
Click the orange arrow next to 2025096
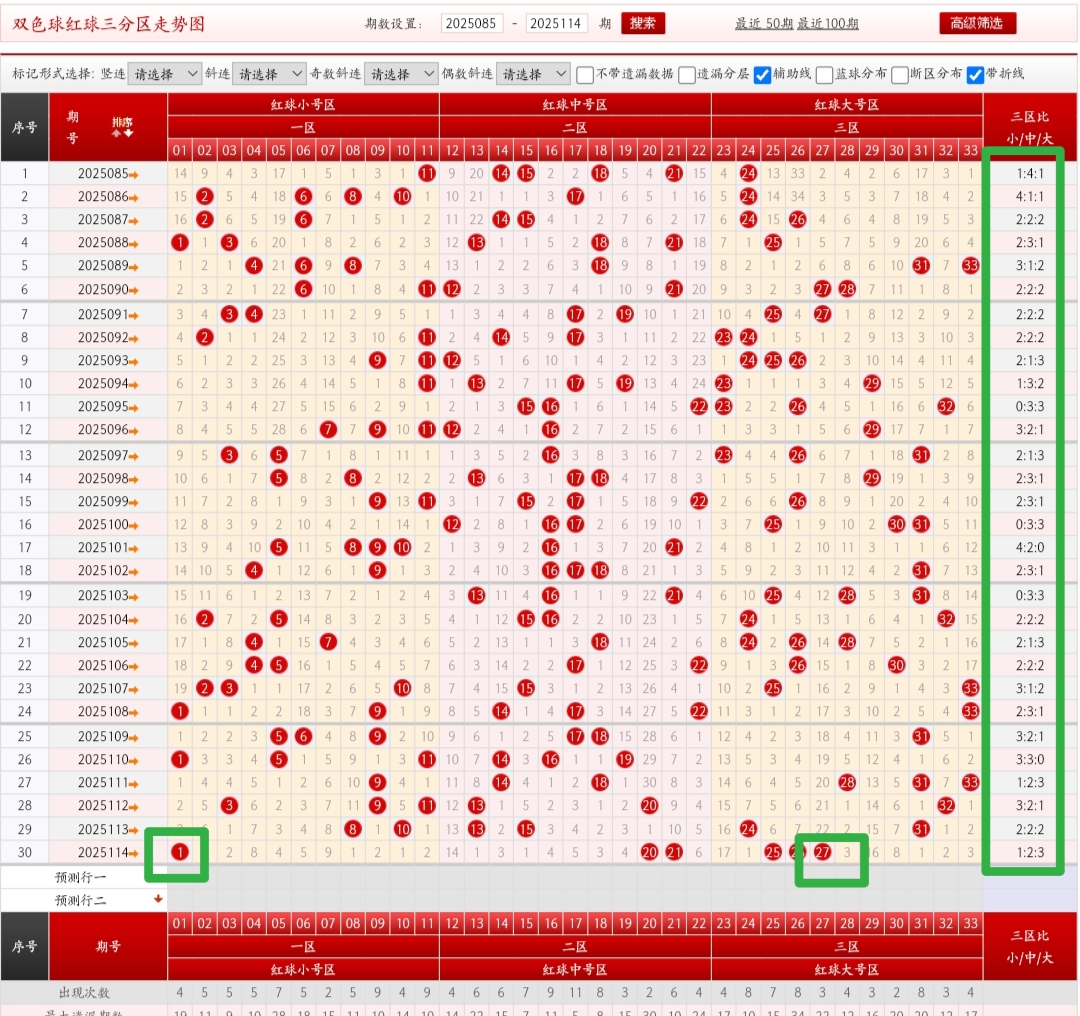(134, 431)
